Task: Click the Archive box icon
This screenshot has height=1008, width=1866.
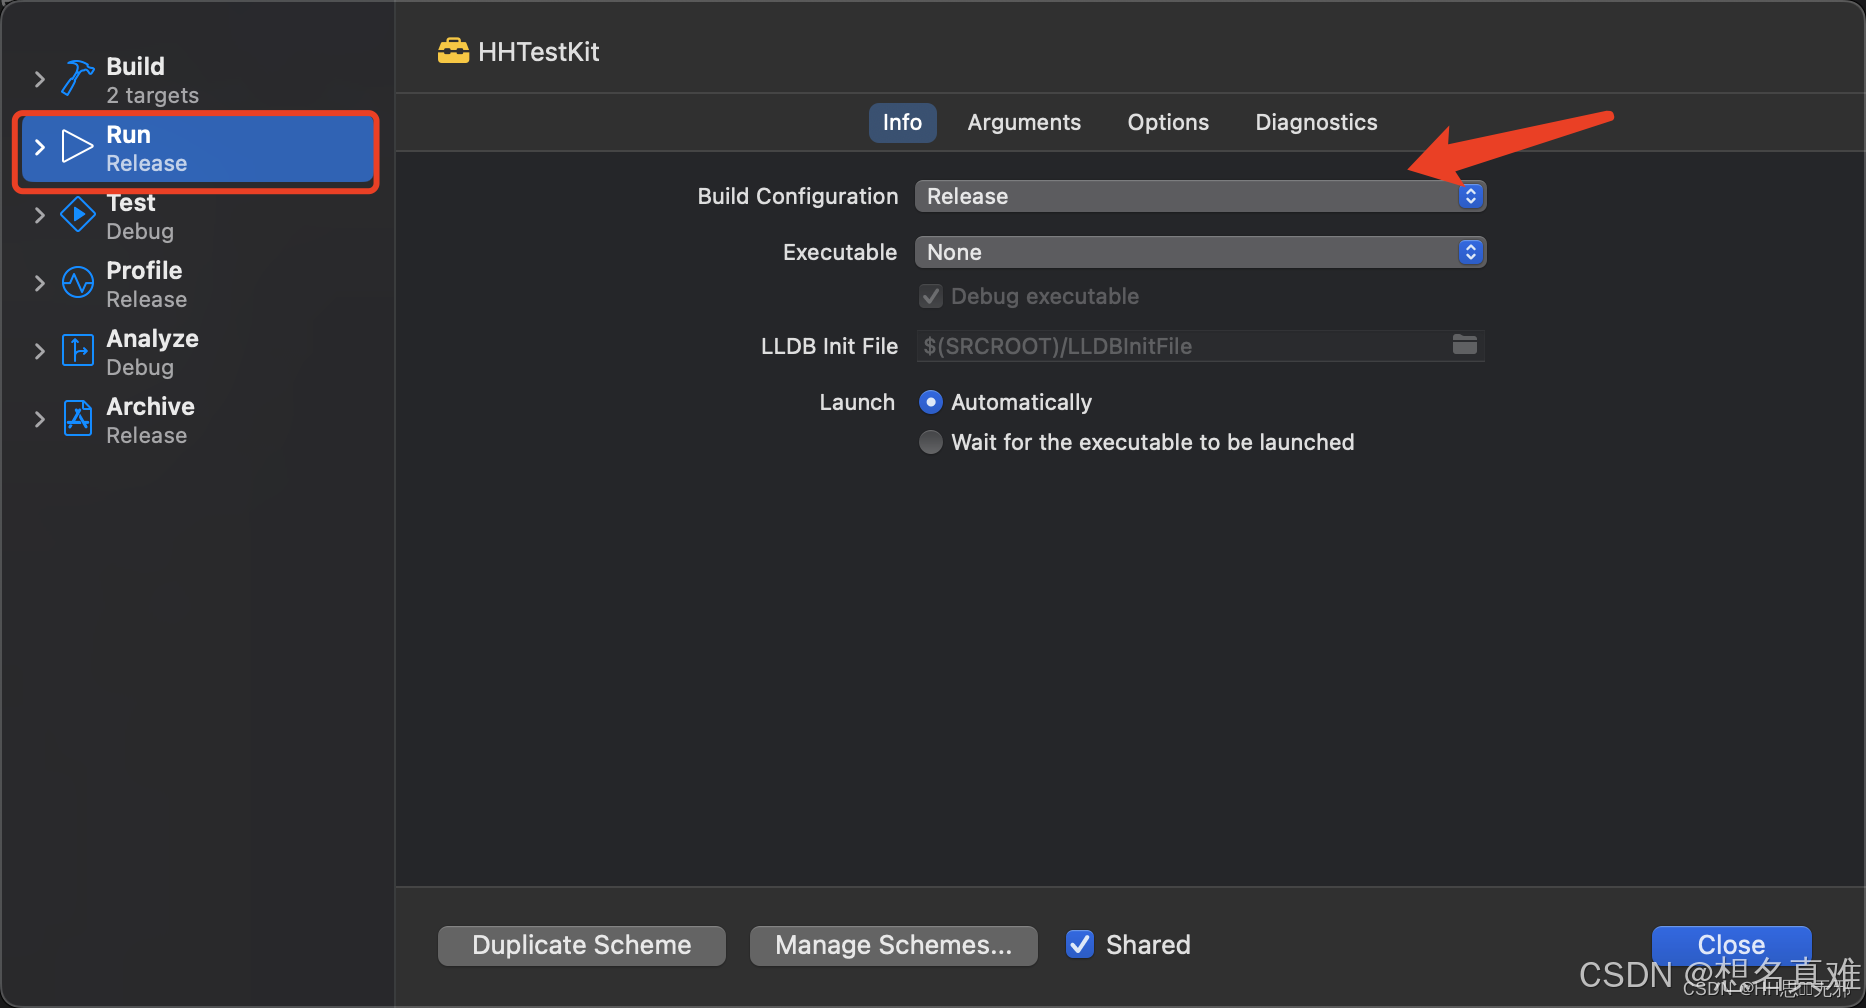Action: [77, 418]
